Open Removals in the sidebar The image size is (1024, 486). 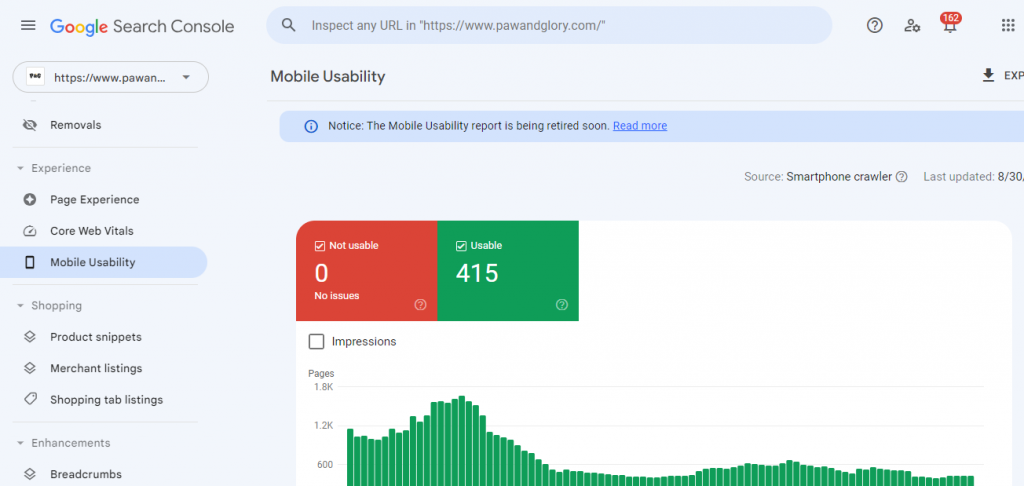pos(76,125)
